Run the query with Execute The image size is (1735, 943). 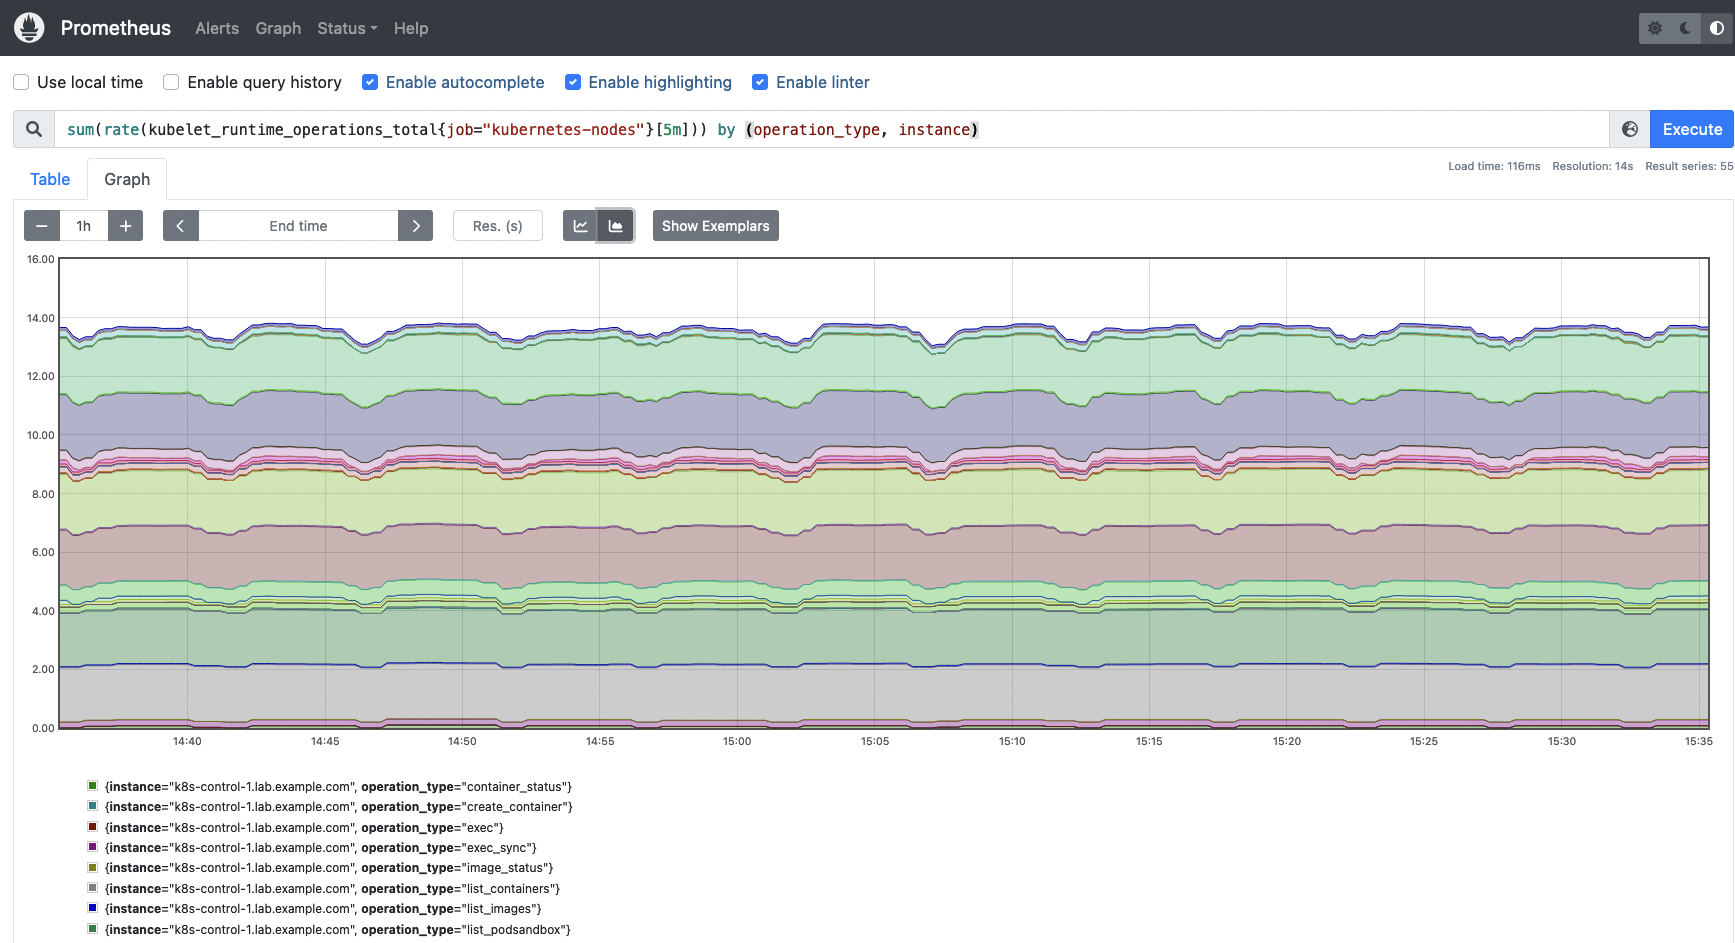tap(1692, 129)
